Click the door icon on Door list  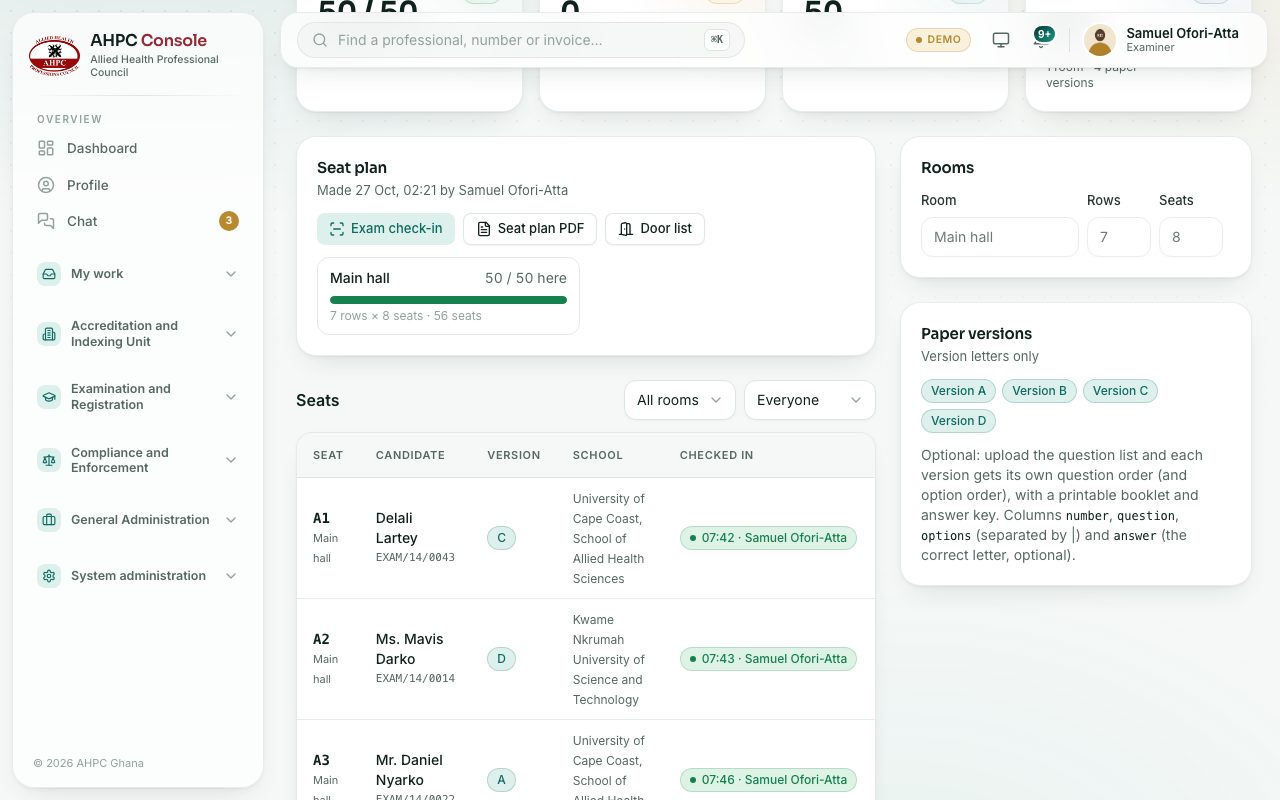pos(626,229)
